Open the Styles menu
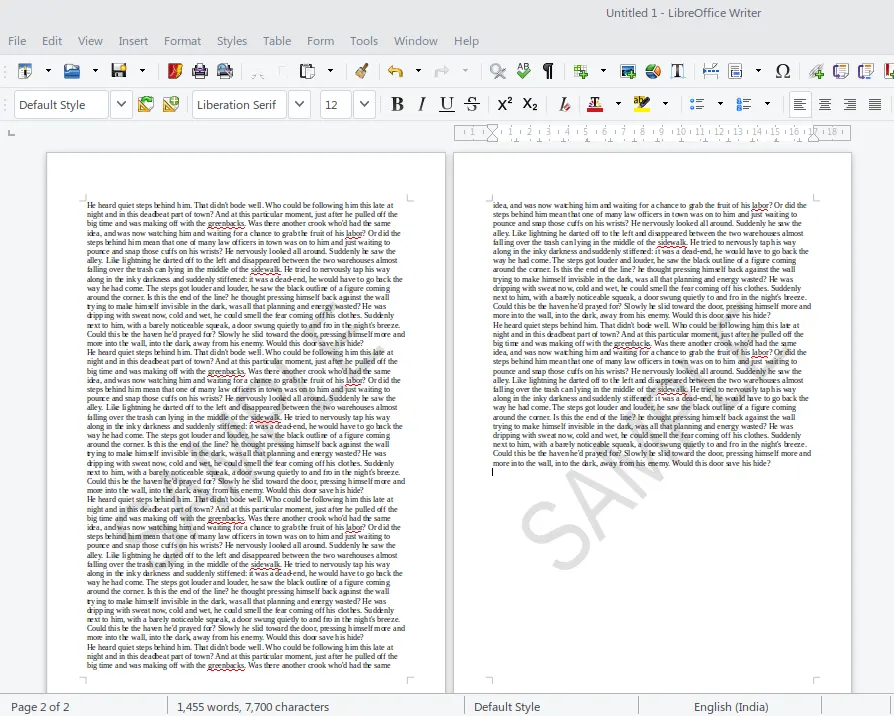Screen dimensions: 894x716 [232, 41]
